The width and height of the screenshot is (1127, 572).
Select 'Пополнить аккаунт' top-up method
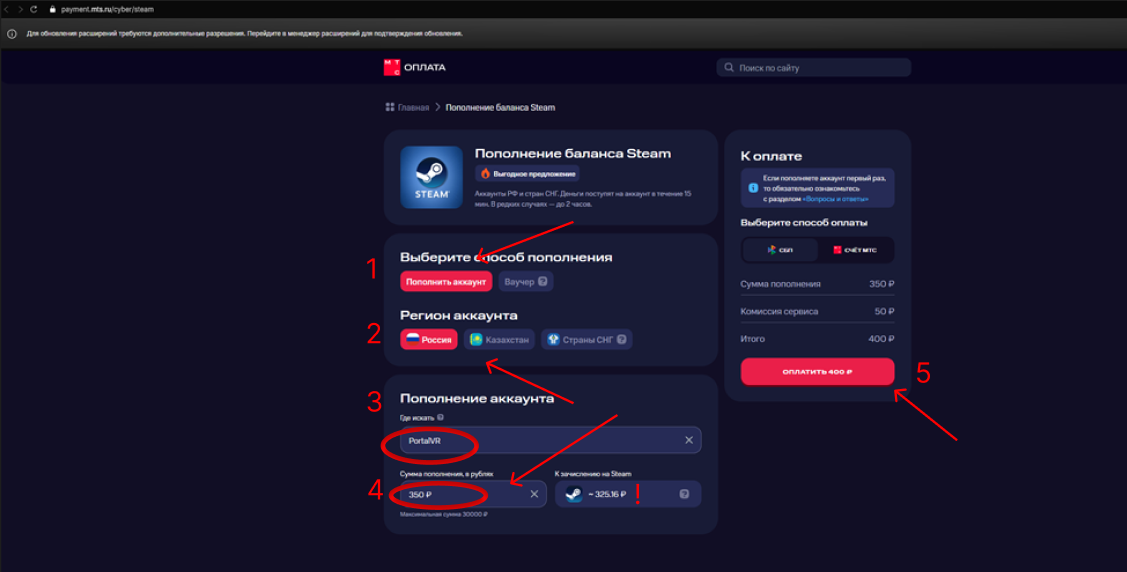(x=446, y=282)
